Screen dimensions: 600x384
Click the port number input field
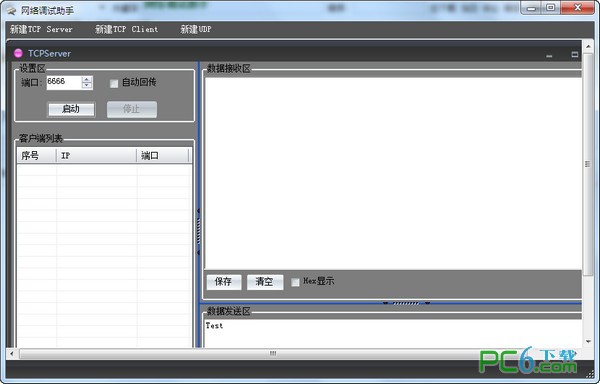pos(64,82)
